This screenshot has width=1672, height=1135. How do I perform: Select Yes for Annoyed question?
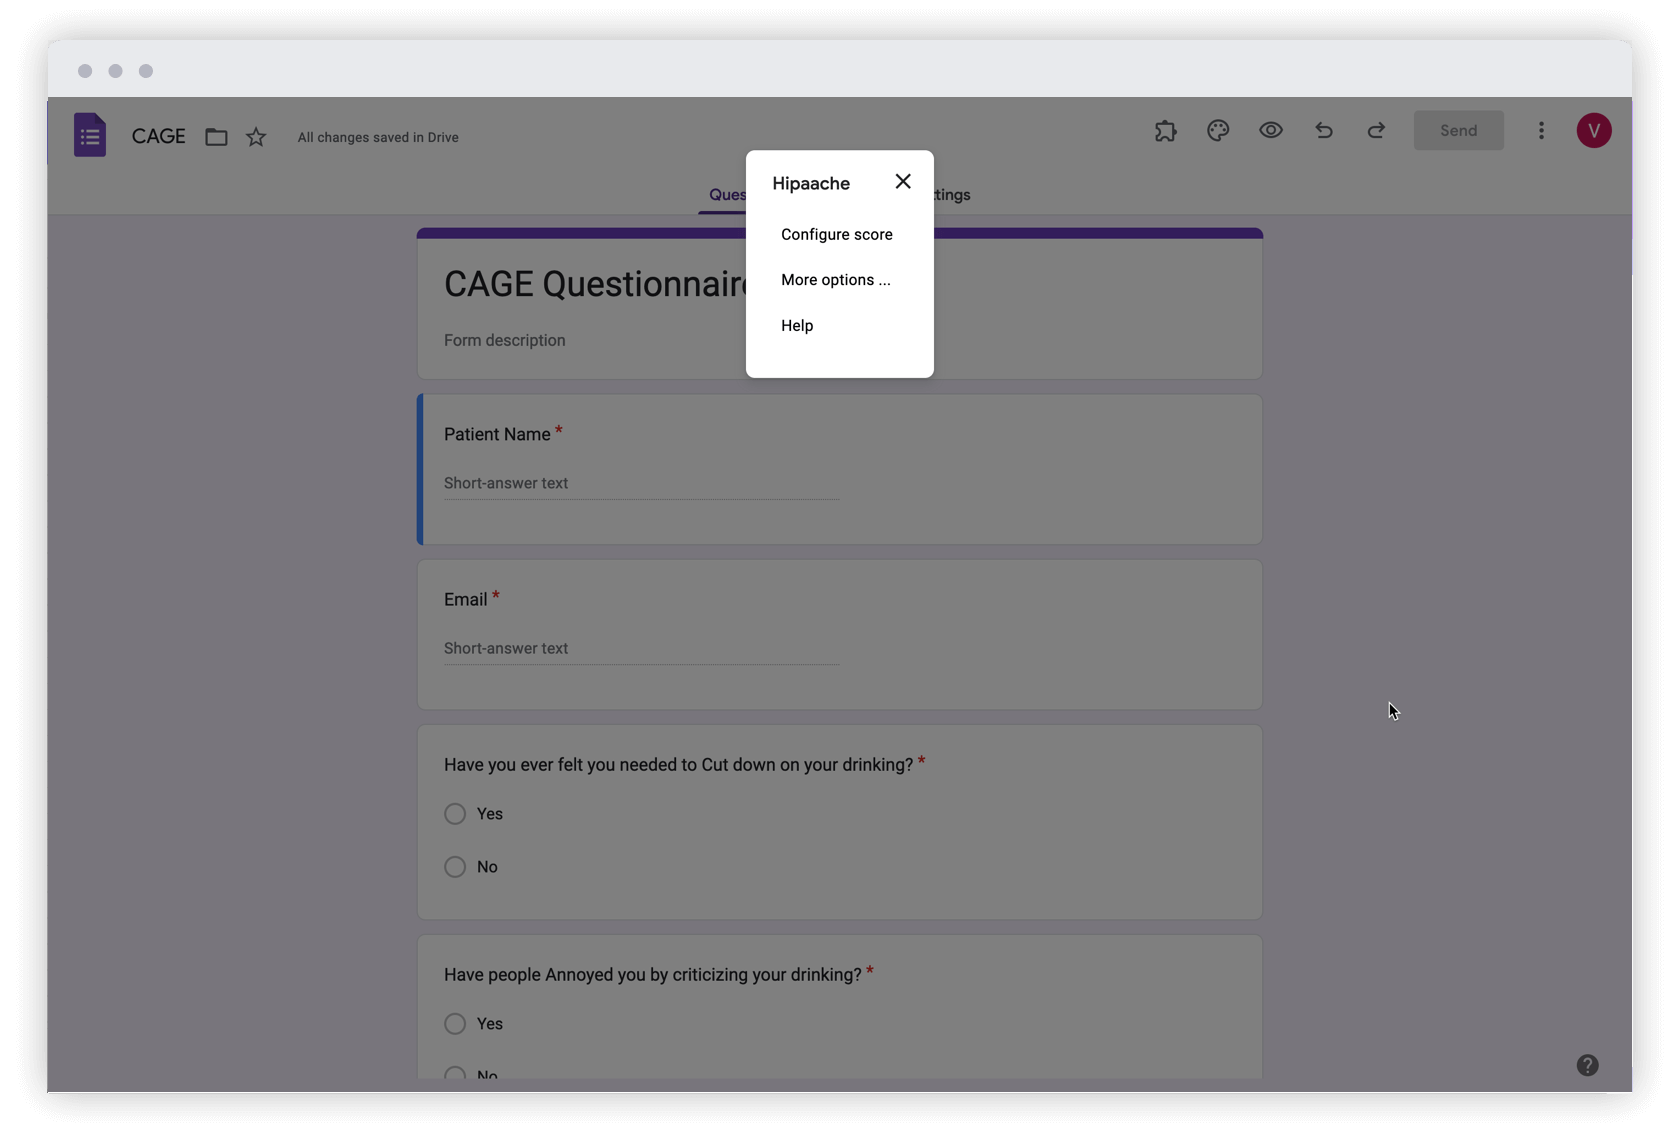tap(455, 1024)
